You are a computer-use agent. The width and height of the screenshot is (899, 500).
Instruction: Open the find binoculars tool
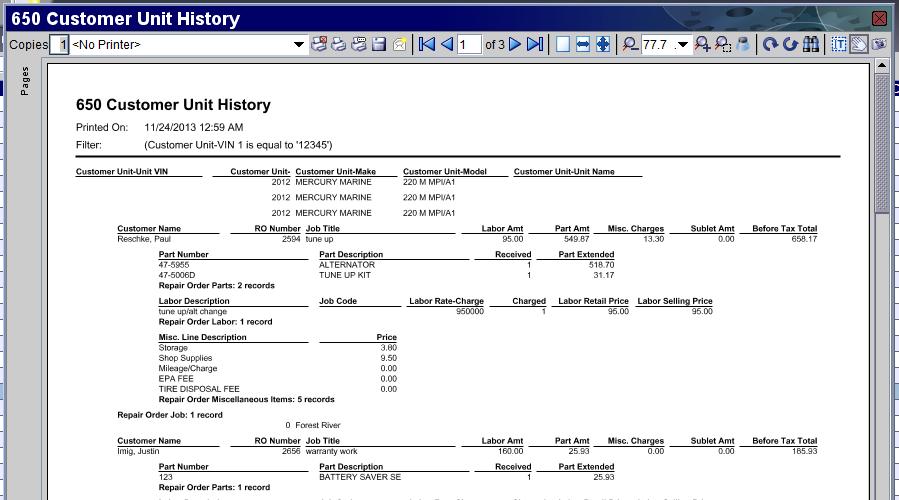tap(811, 44)
